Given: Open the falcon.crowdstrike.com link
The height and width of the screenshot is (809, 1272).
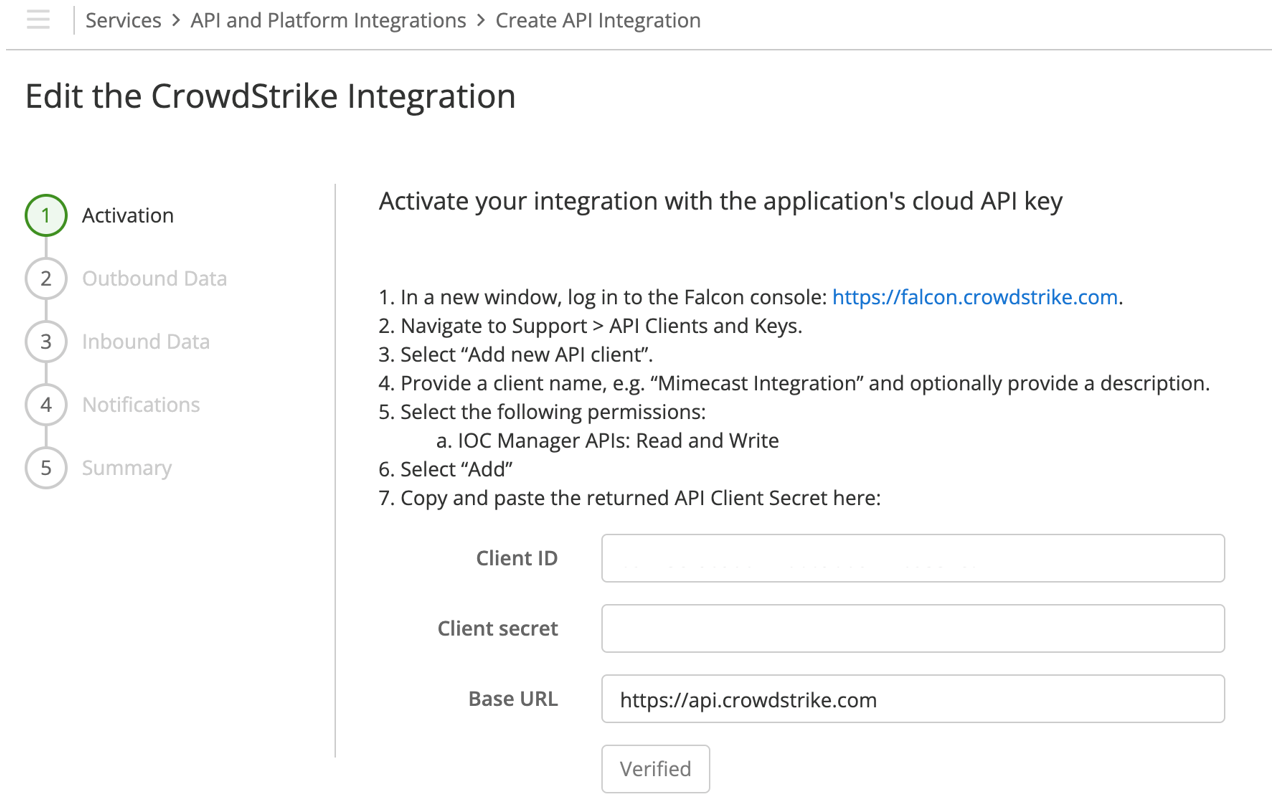Looking at the screenshot, I should point(974,296).
